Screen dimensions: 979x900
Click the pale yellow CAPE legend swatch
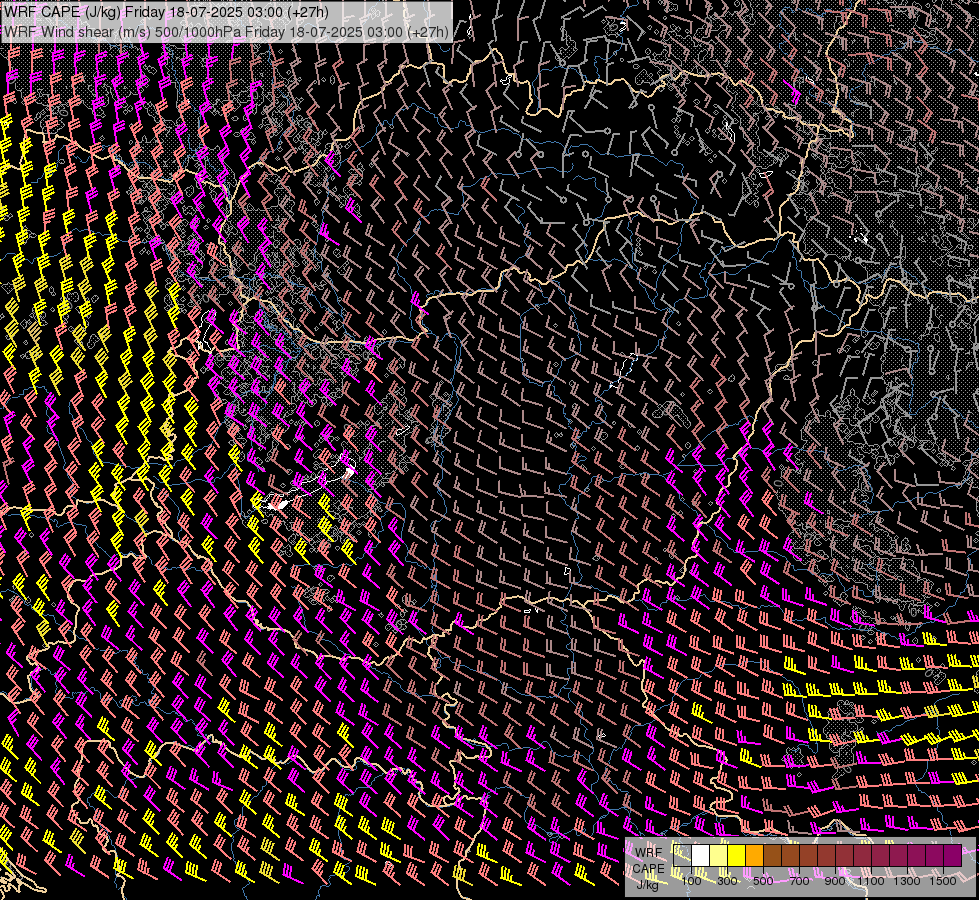719,856
